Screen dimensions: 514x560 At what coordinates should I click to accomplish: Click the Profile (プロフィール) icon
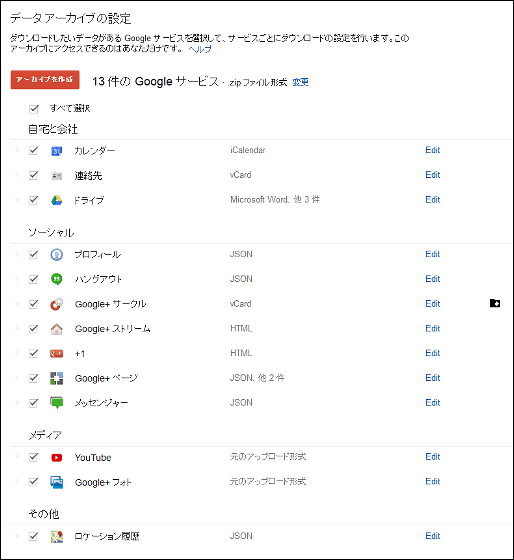56,255
